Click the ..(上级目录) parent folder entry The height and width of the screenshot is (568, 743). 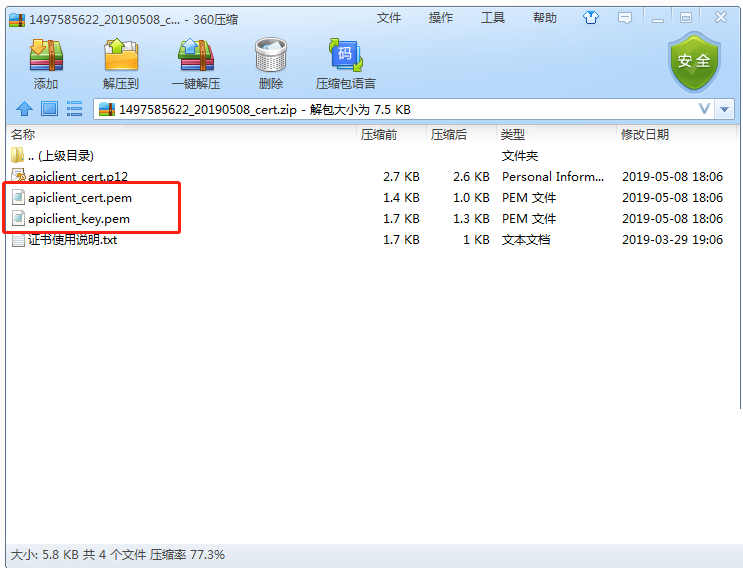tap(60, 156)
